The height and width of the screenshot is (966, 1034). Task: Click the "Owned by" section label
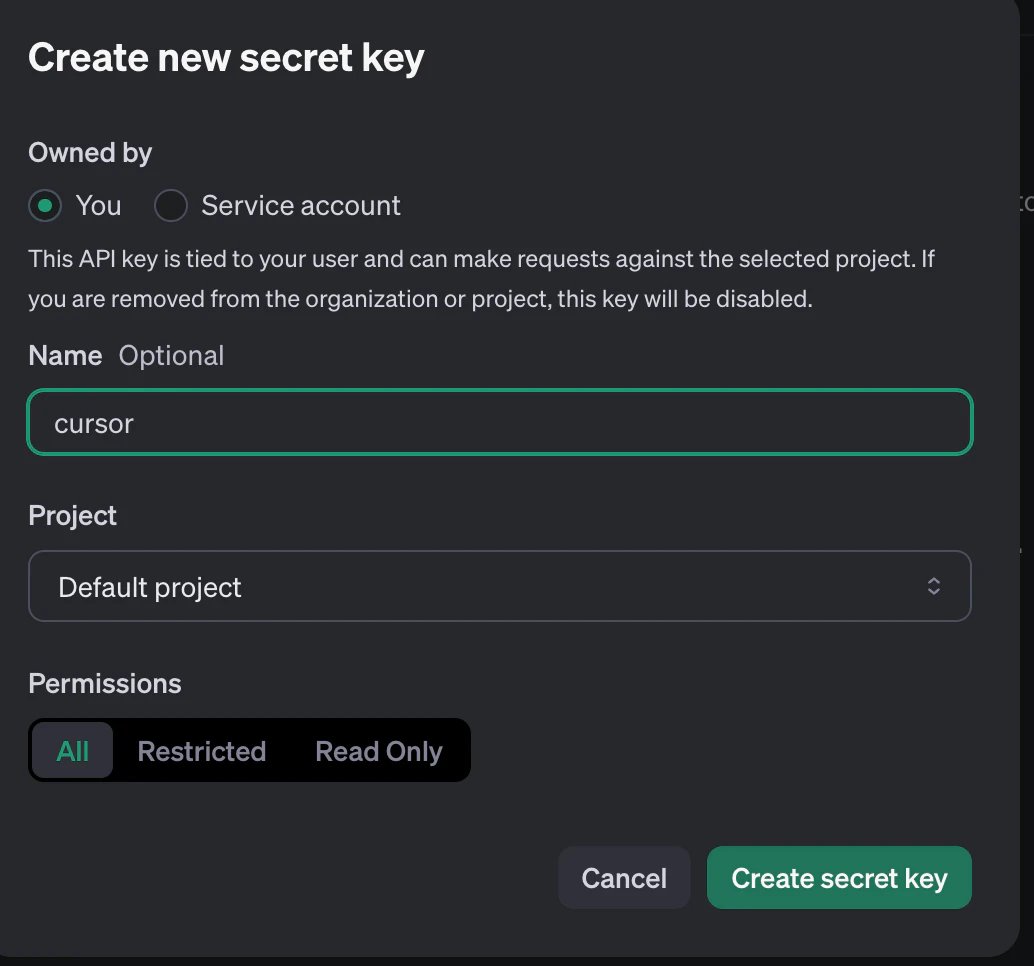pyautogui.click(x=90, y=153)
